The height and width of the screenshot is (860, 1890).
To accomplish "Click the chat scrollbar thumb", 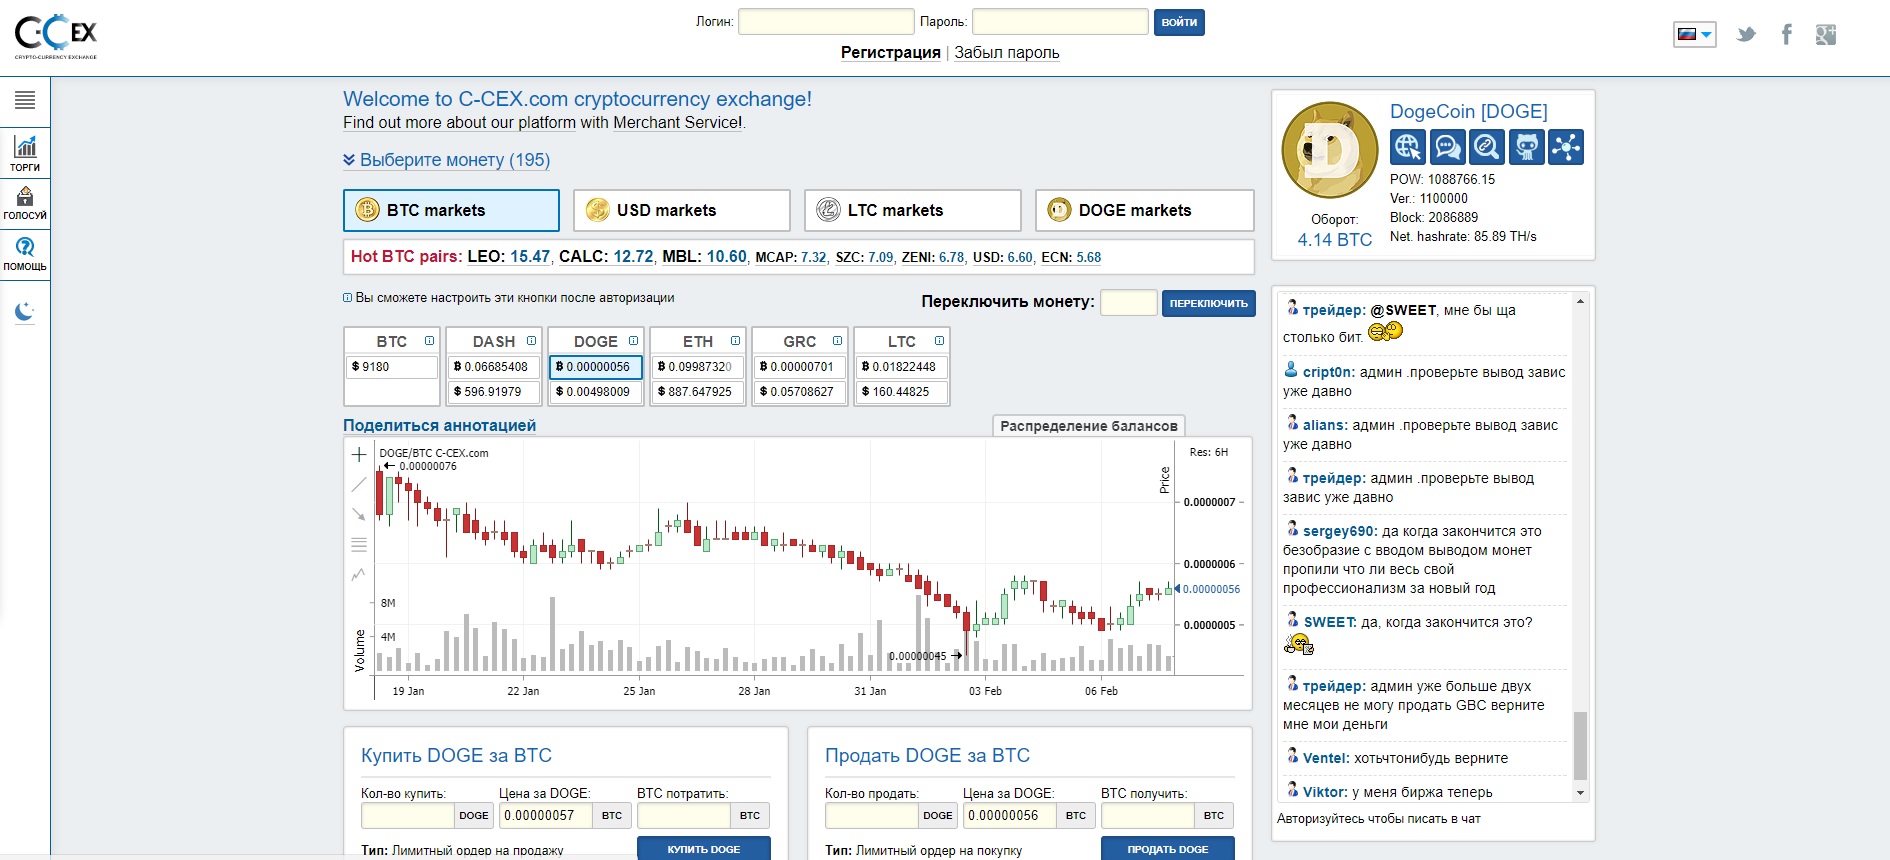I will click(x=1580, y=745).
